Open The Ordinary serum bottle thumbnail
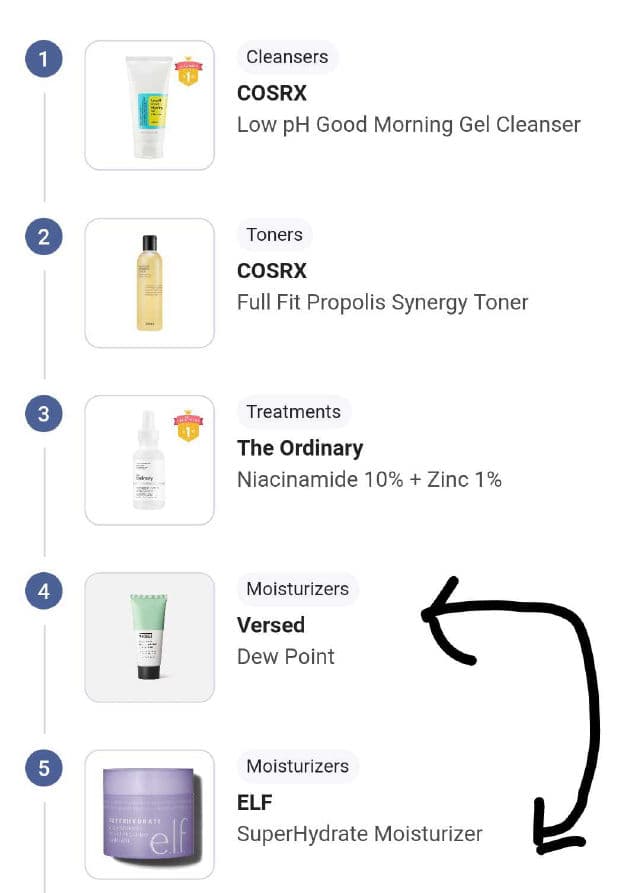This screenshot has width=640, height=893. [149, 460]
